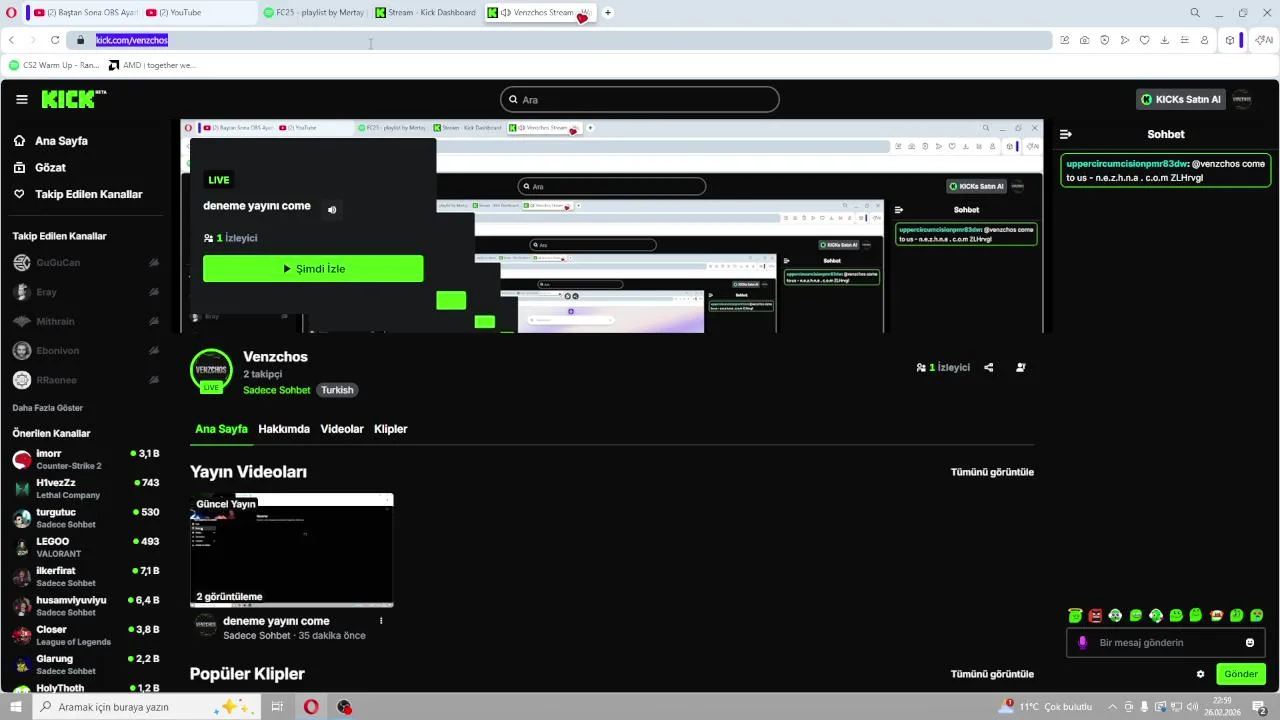Open the Windows Start menu

point(16,707)
